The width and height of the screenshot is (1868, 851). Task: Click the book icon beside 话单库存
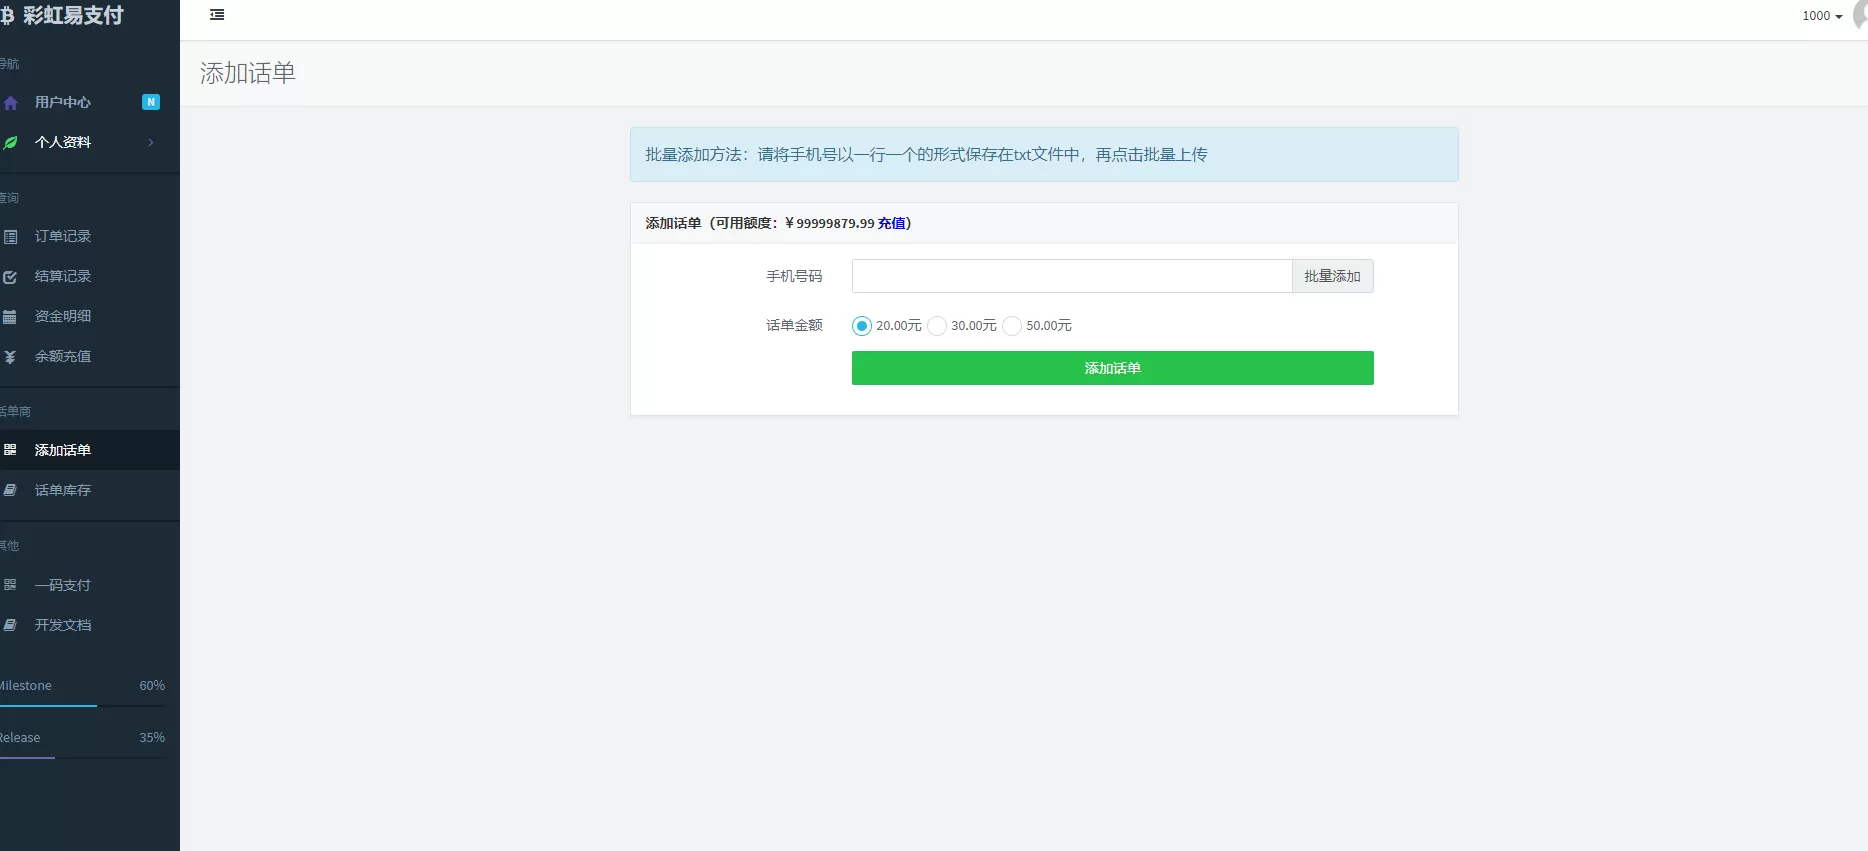click(11, 490)
